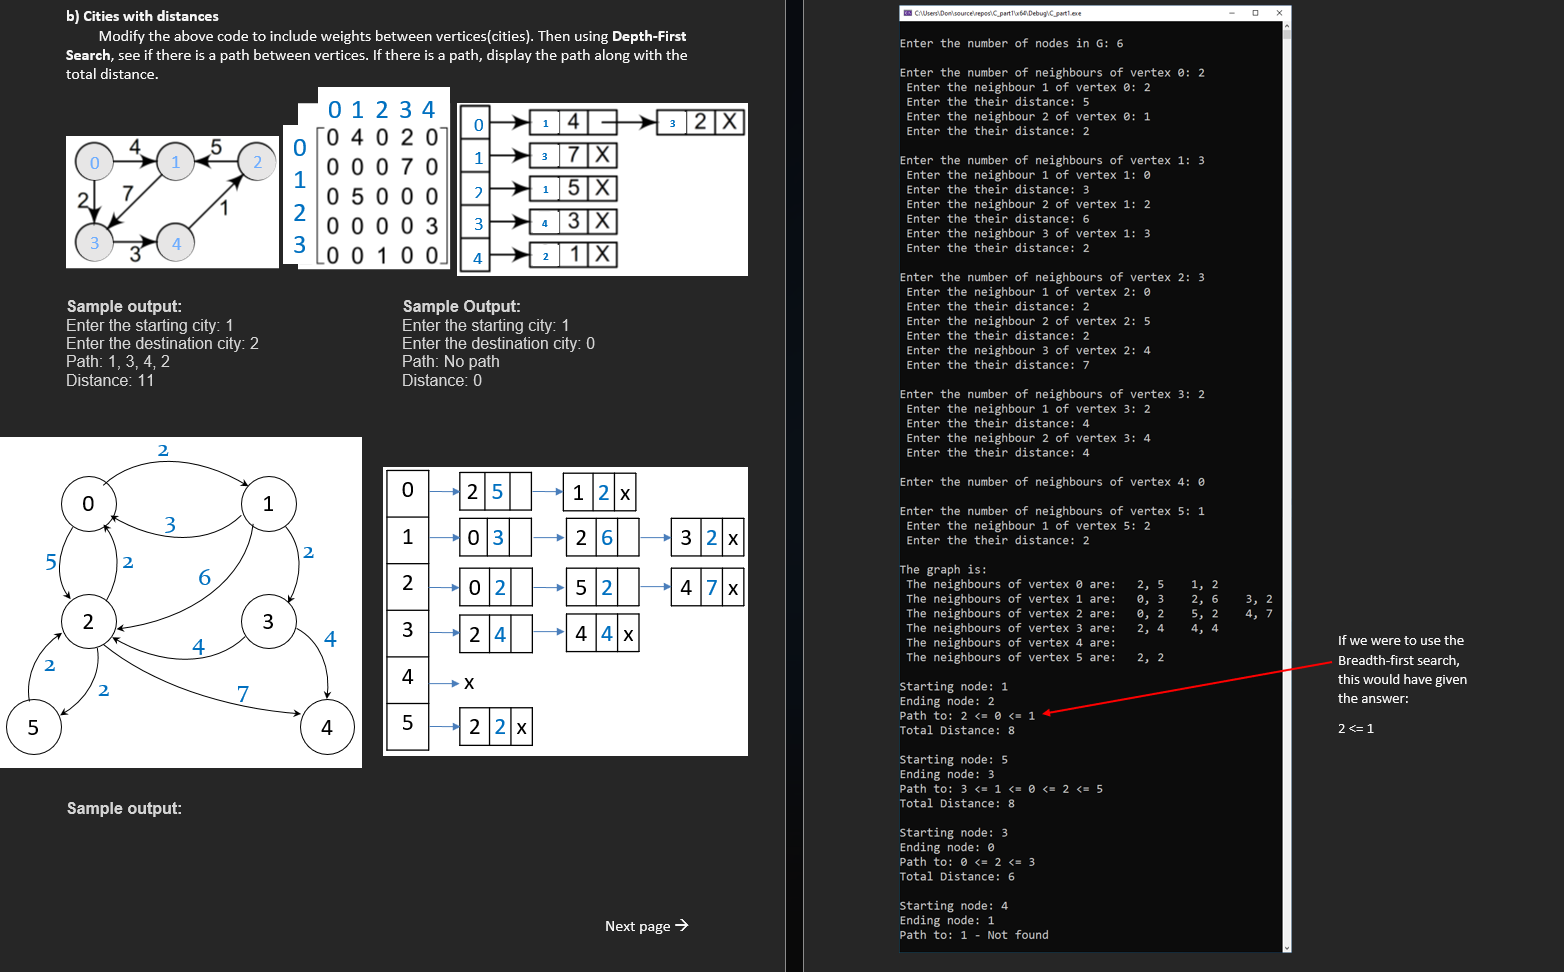Maximize the C_part1.exe console window
This screenshot has height=972, width=1564.
click(x=1254, y=12)
